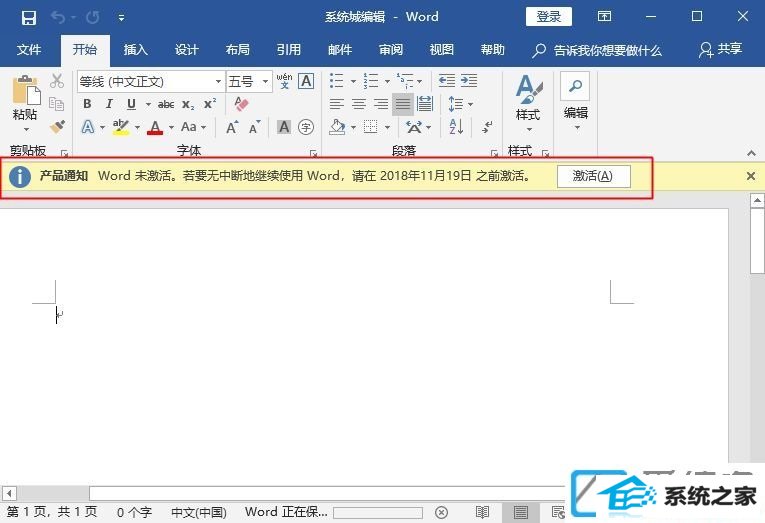
Task: Switch to the 设计 tab
Action: [186, 50]
